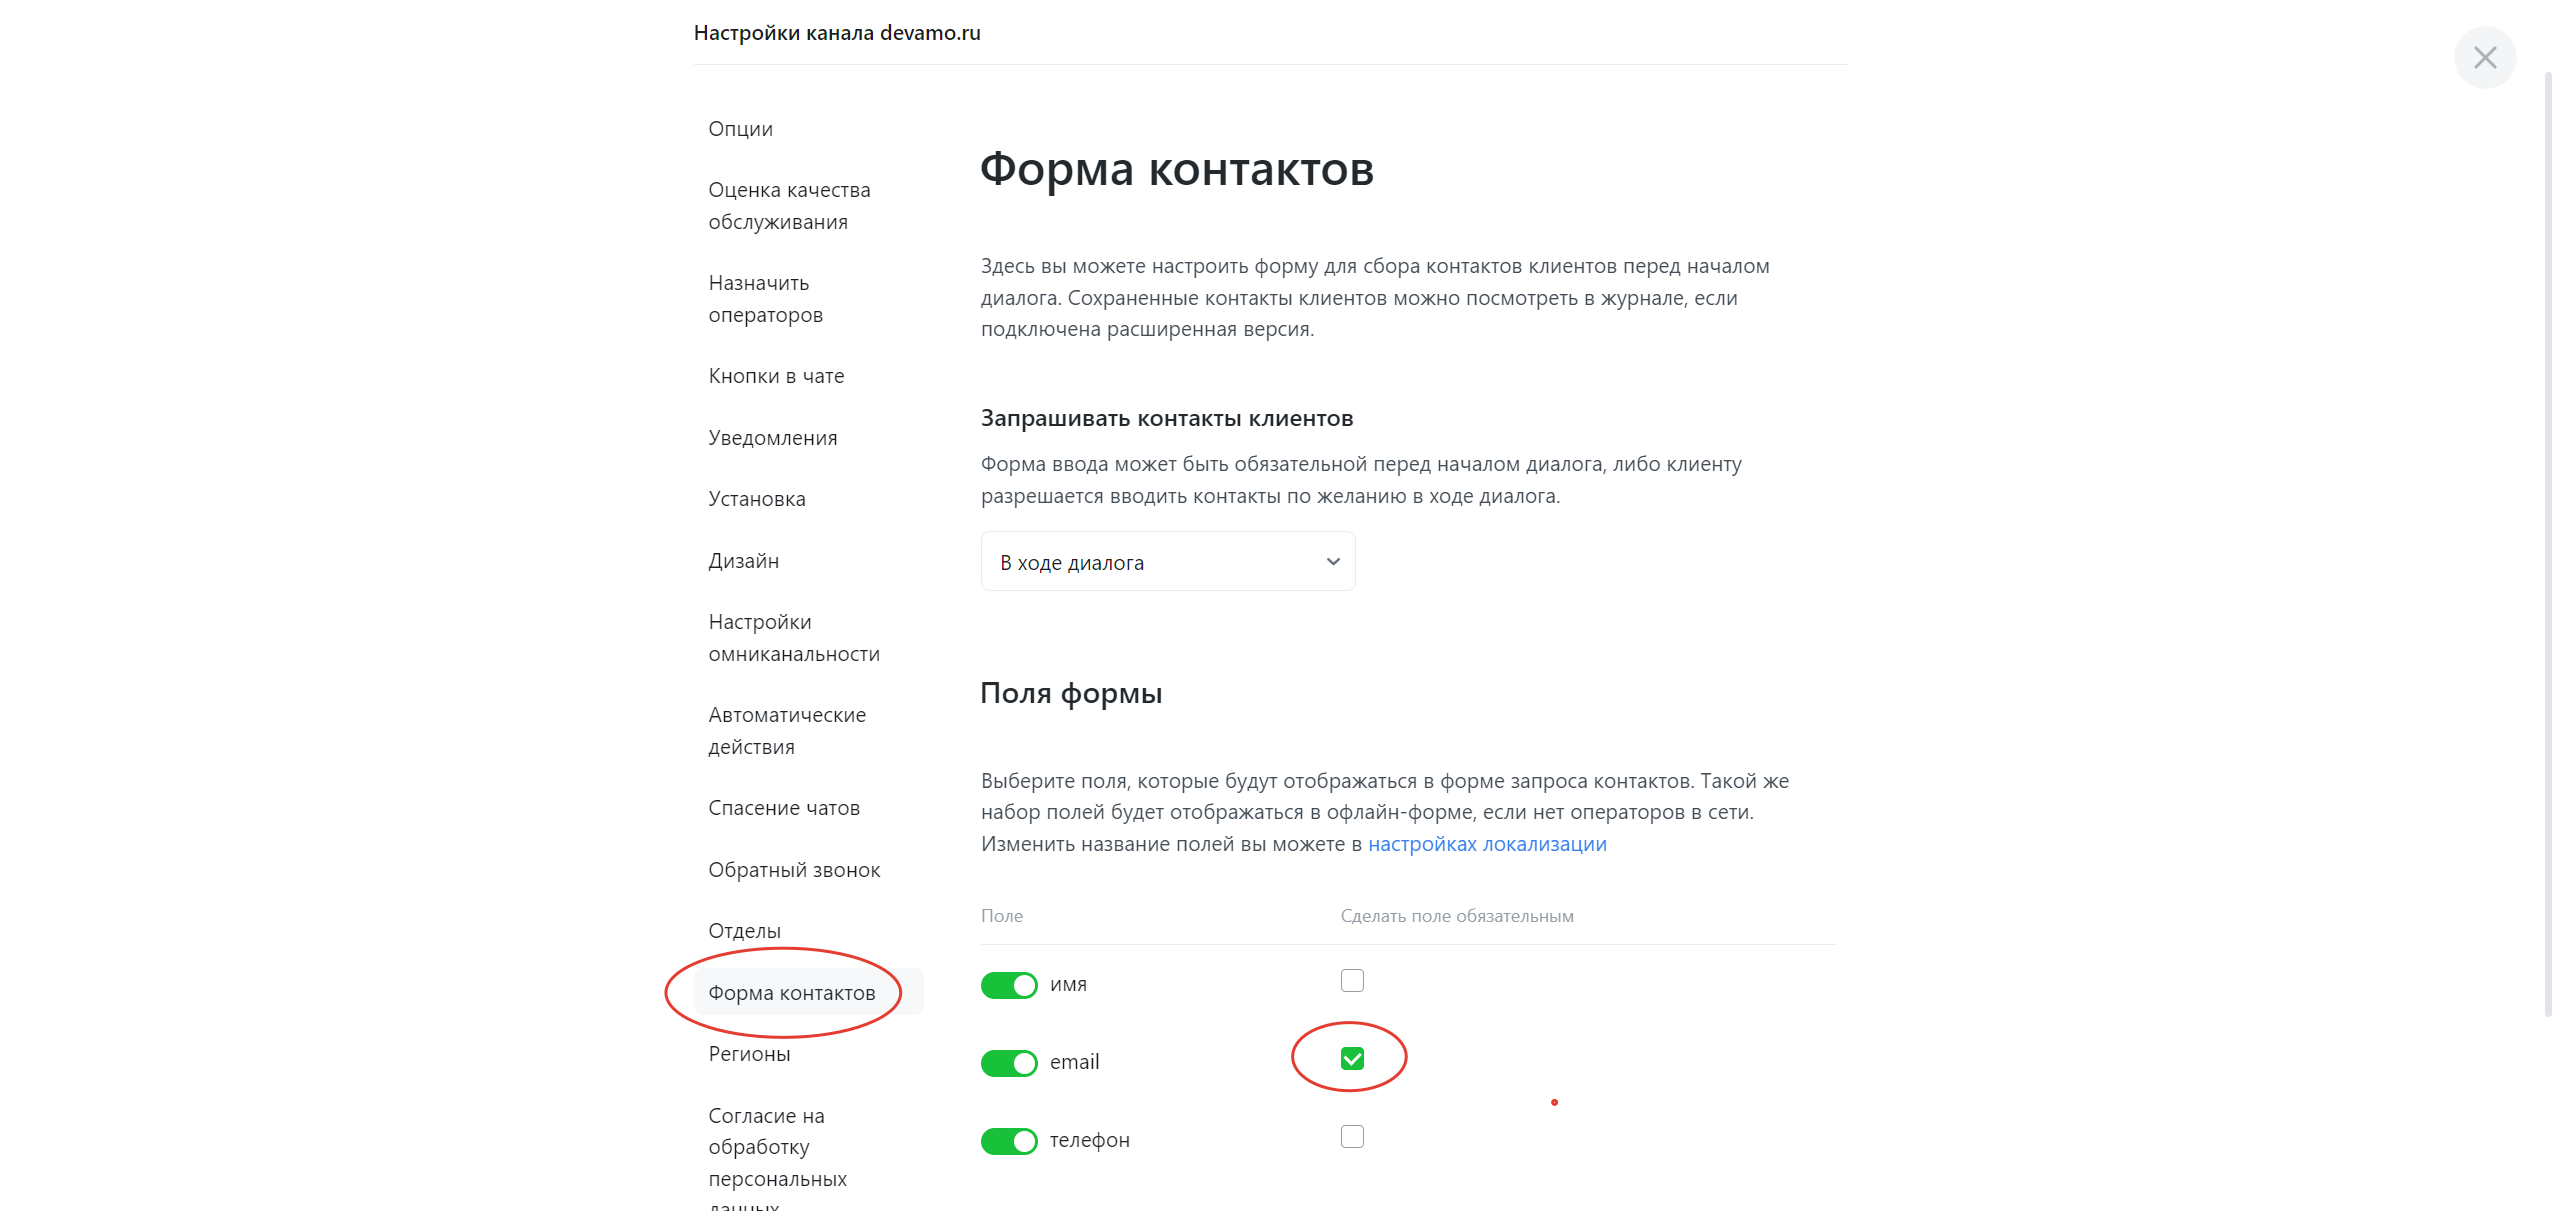Make the "имя" field required
The width and height of the screenshot is (2557, 1211).
tap(1352, 980)
